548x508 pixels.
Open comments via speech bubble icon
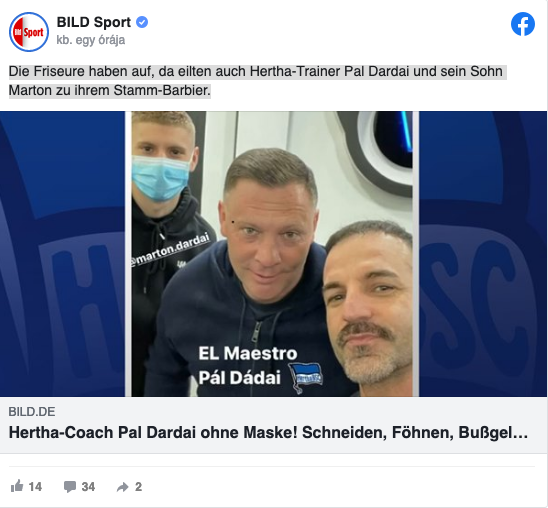point(70,486)
